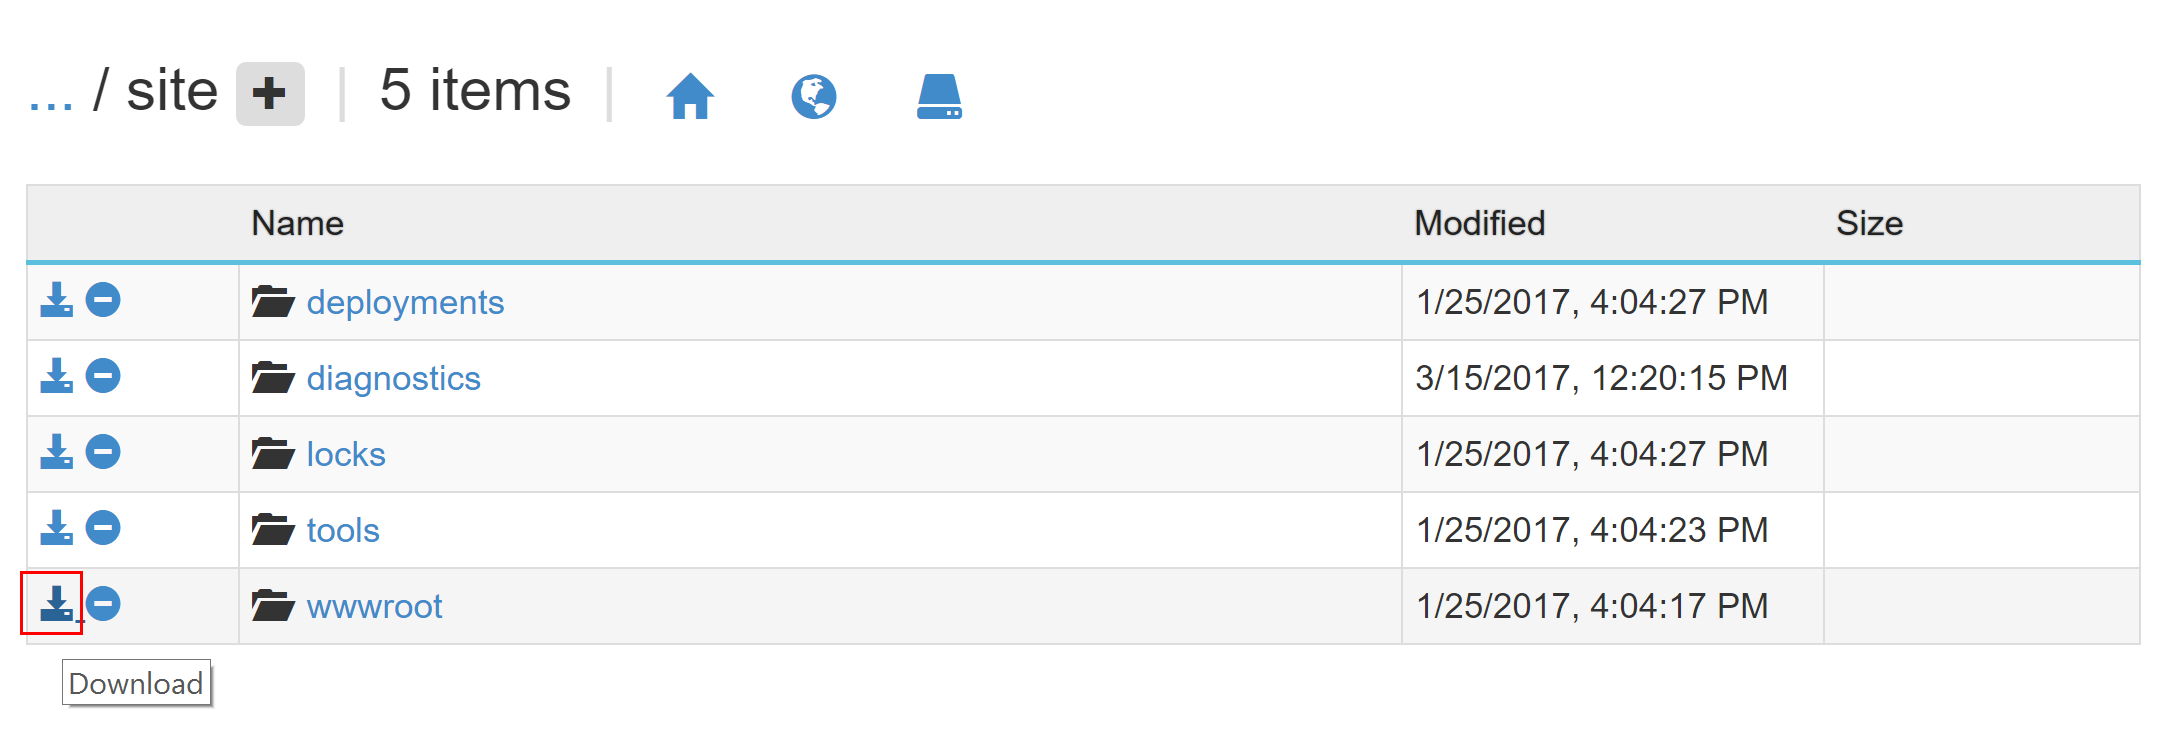The height and width of the screenshot is (740, 2182).
Task: Download the locks folder
Action: click(56, 452)
